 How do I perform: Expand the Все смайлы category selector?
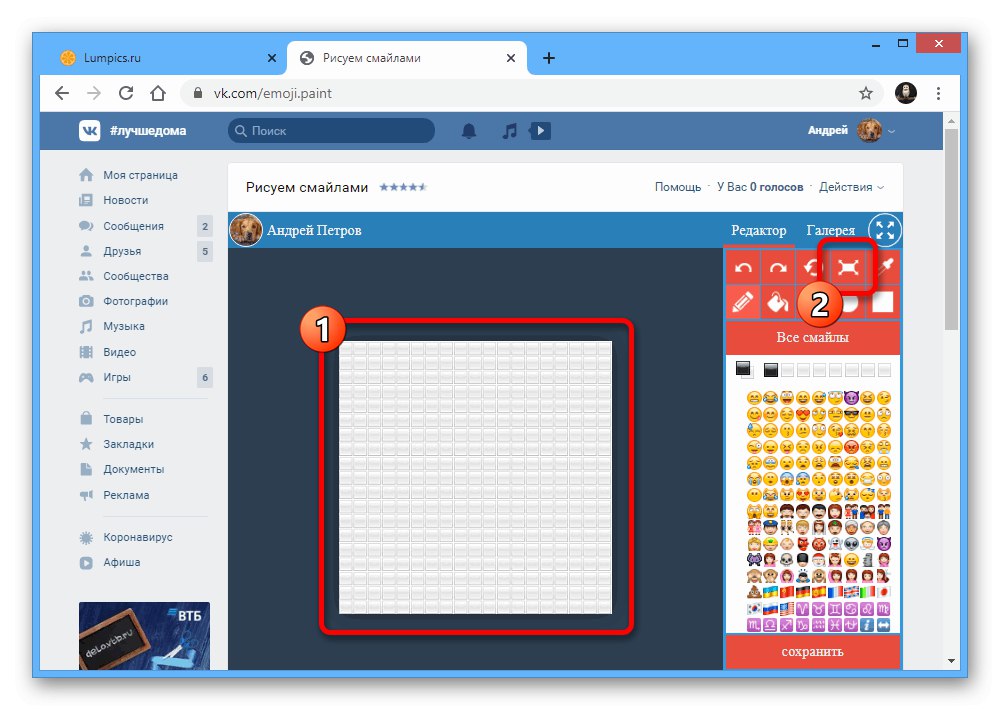pos(812,337)
